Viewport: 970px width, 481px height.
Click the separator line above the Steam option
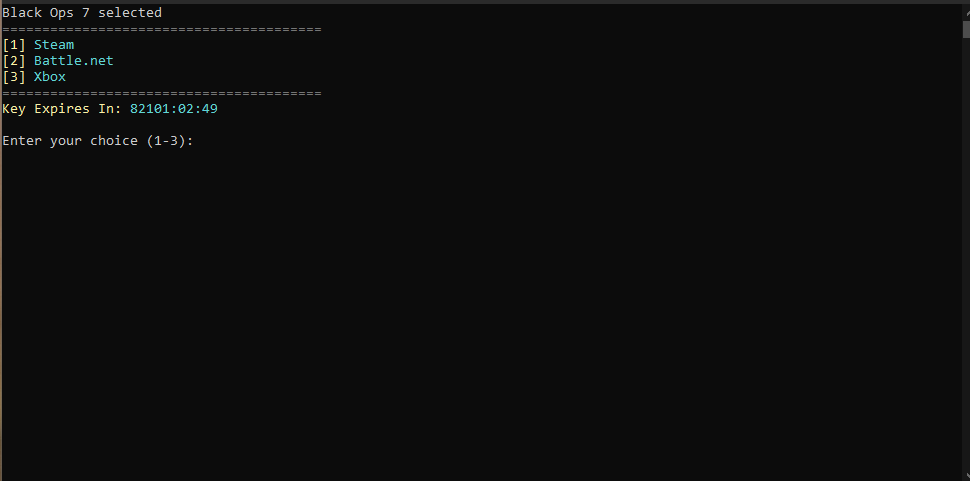[x=162, y=29]
